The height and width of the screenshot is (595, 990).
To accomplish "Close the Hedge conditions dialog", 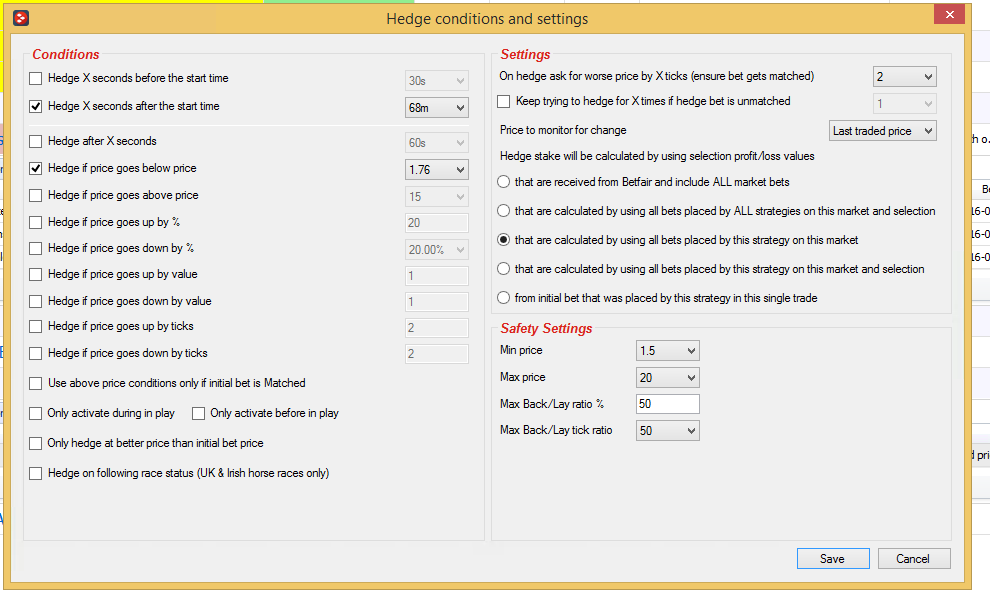I will point(949,15).
